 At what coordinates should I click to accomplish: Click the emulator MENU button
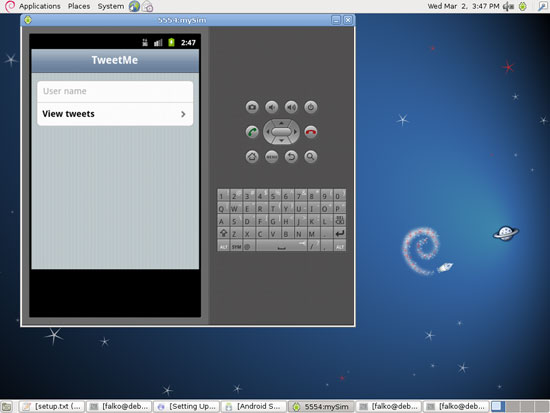[271, 156]
